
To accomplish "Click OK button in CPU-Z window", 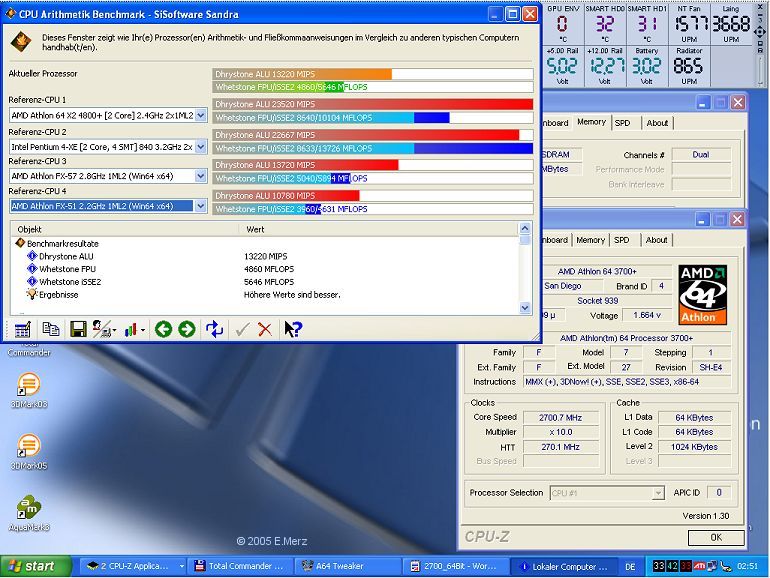I will (716, 537).
